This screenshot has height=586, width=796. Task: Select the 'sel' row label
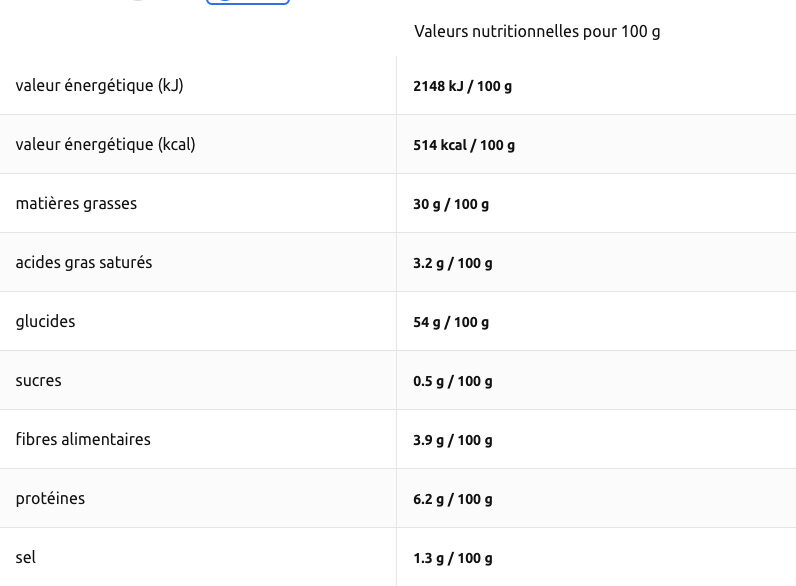[26, 558]
